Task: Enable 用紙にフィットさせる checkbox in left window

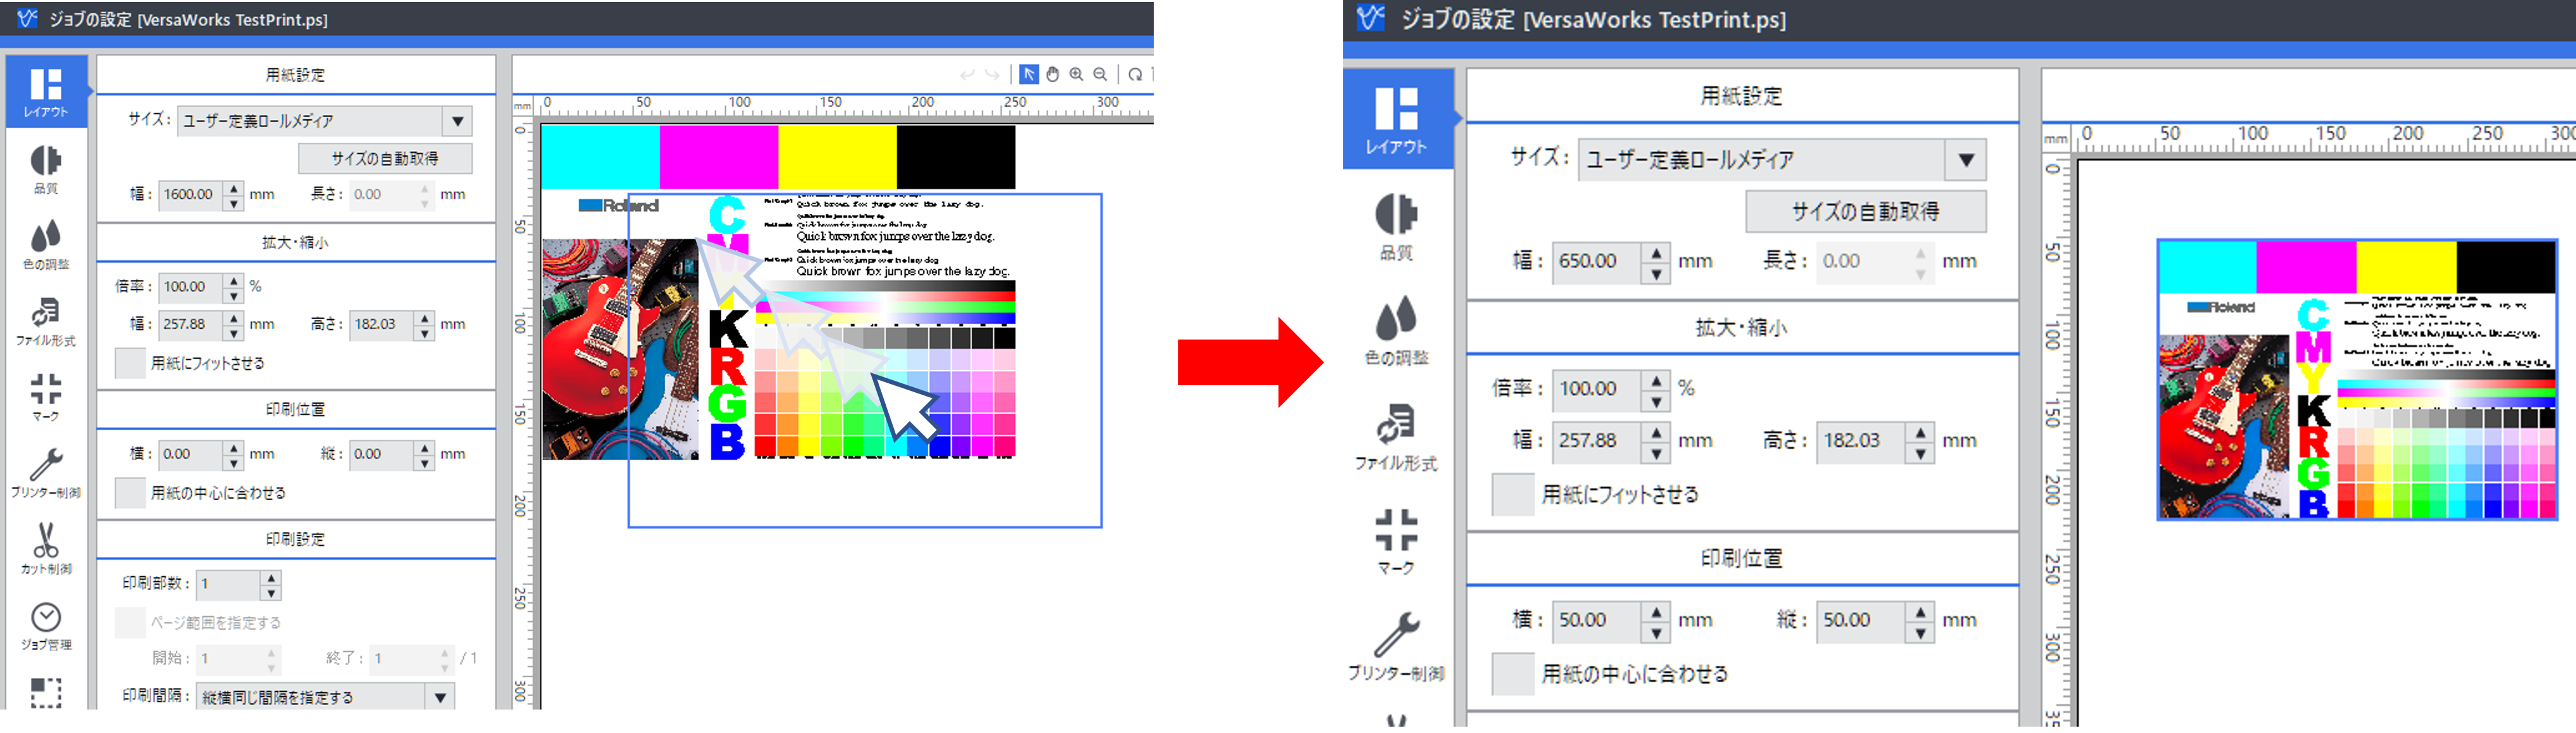Action: click(x=131, y=363)
